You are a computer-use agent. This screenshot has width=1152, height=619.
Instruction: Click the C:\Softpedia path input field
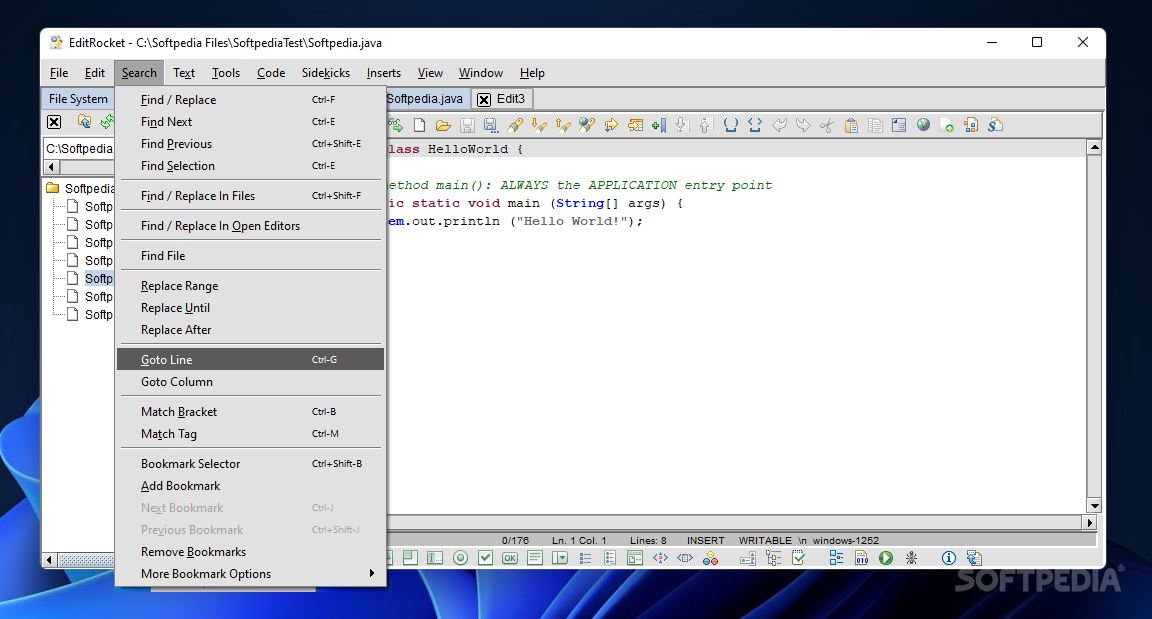[79, 148]
